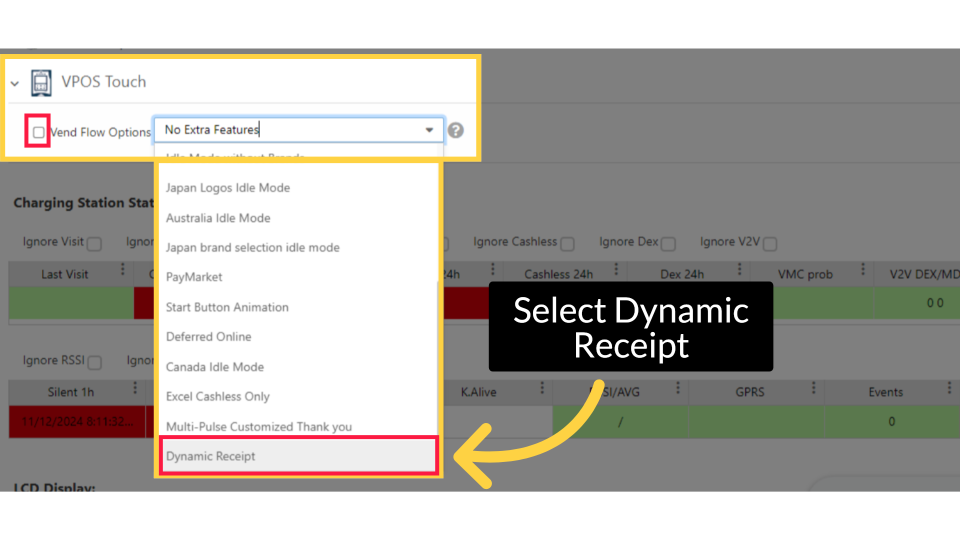This screenshot has height=540, width=960.
Task: Click the Events cell showing 0
Action: pos(891,421)
